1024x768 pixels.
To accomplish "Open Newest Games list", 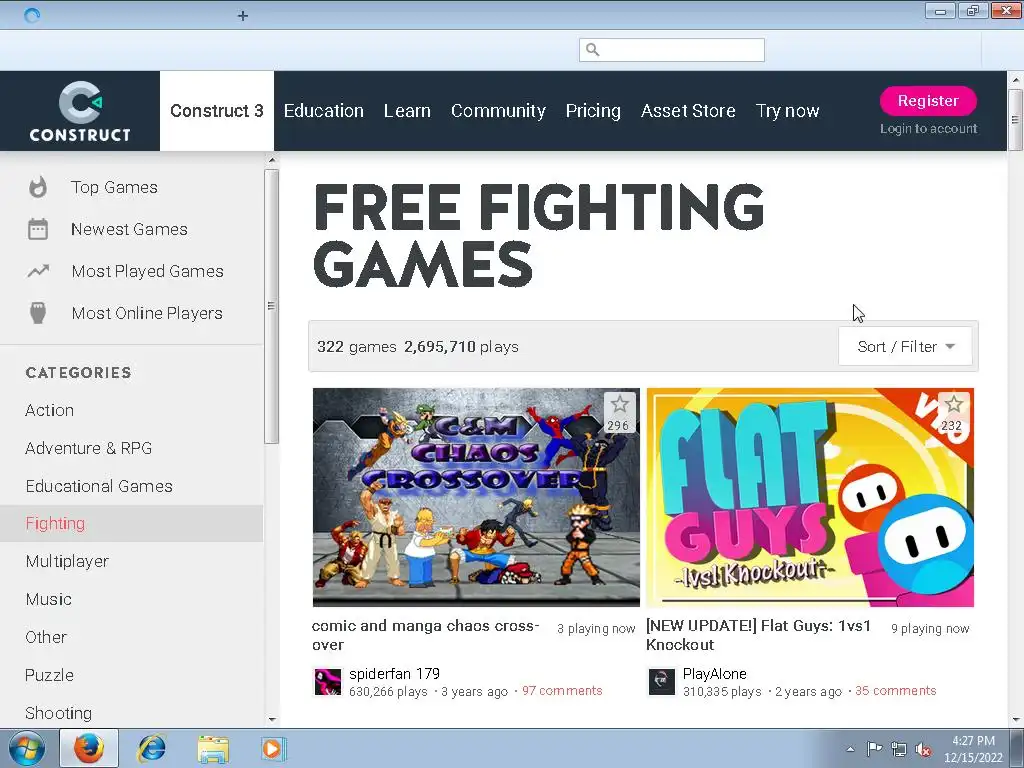I will (129, 229).
